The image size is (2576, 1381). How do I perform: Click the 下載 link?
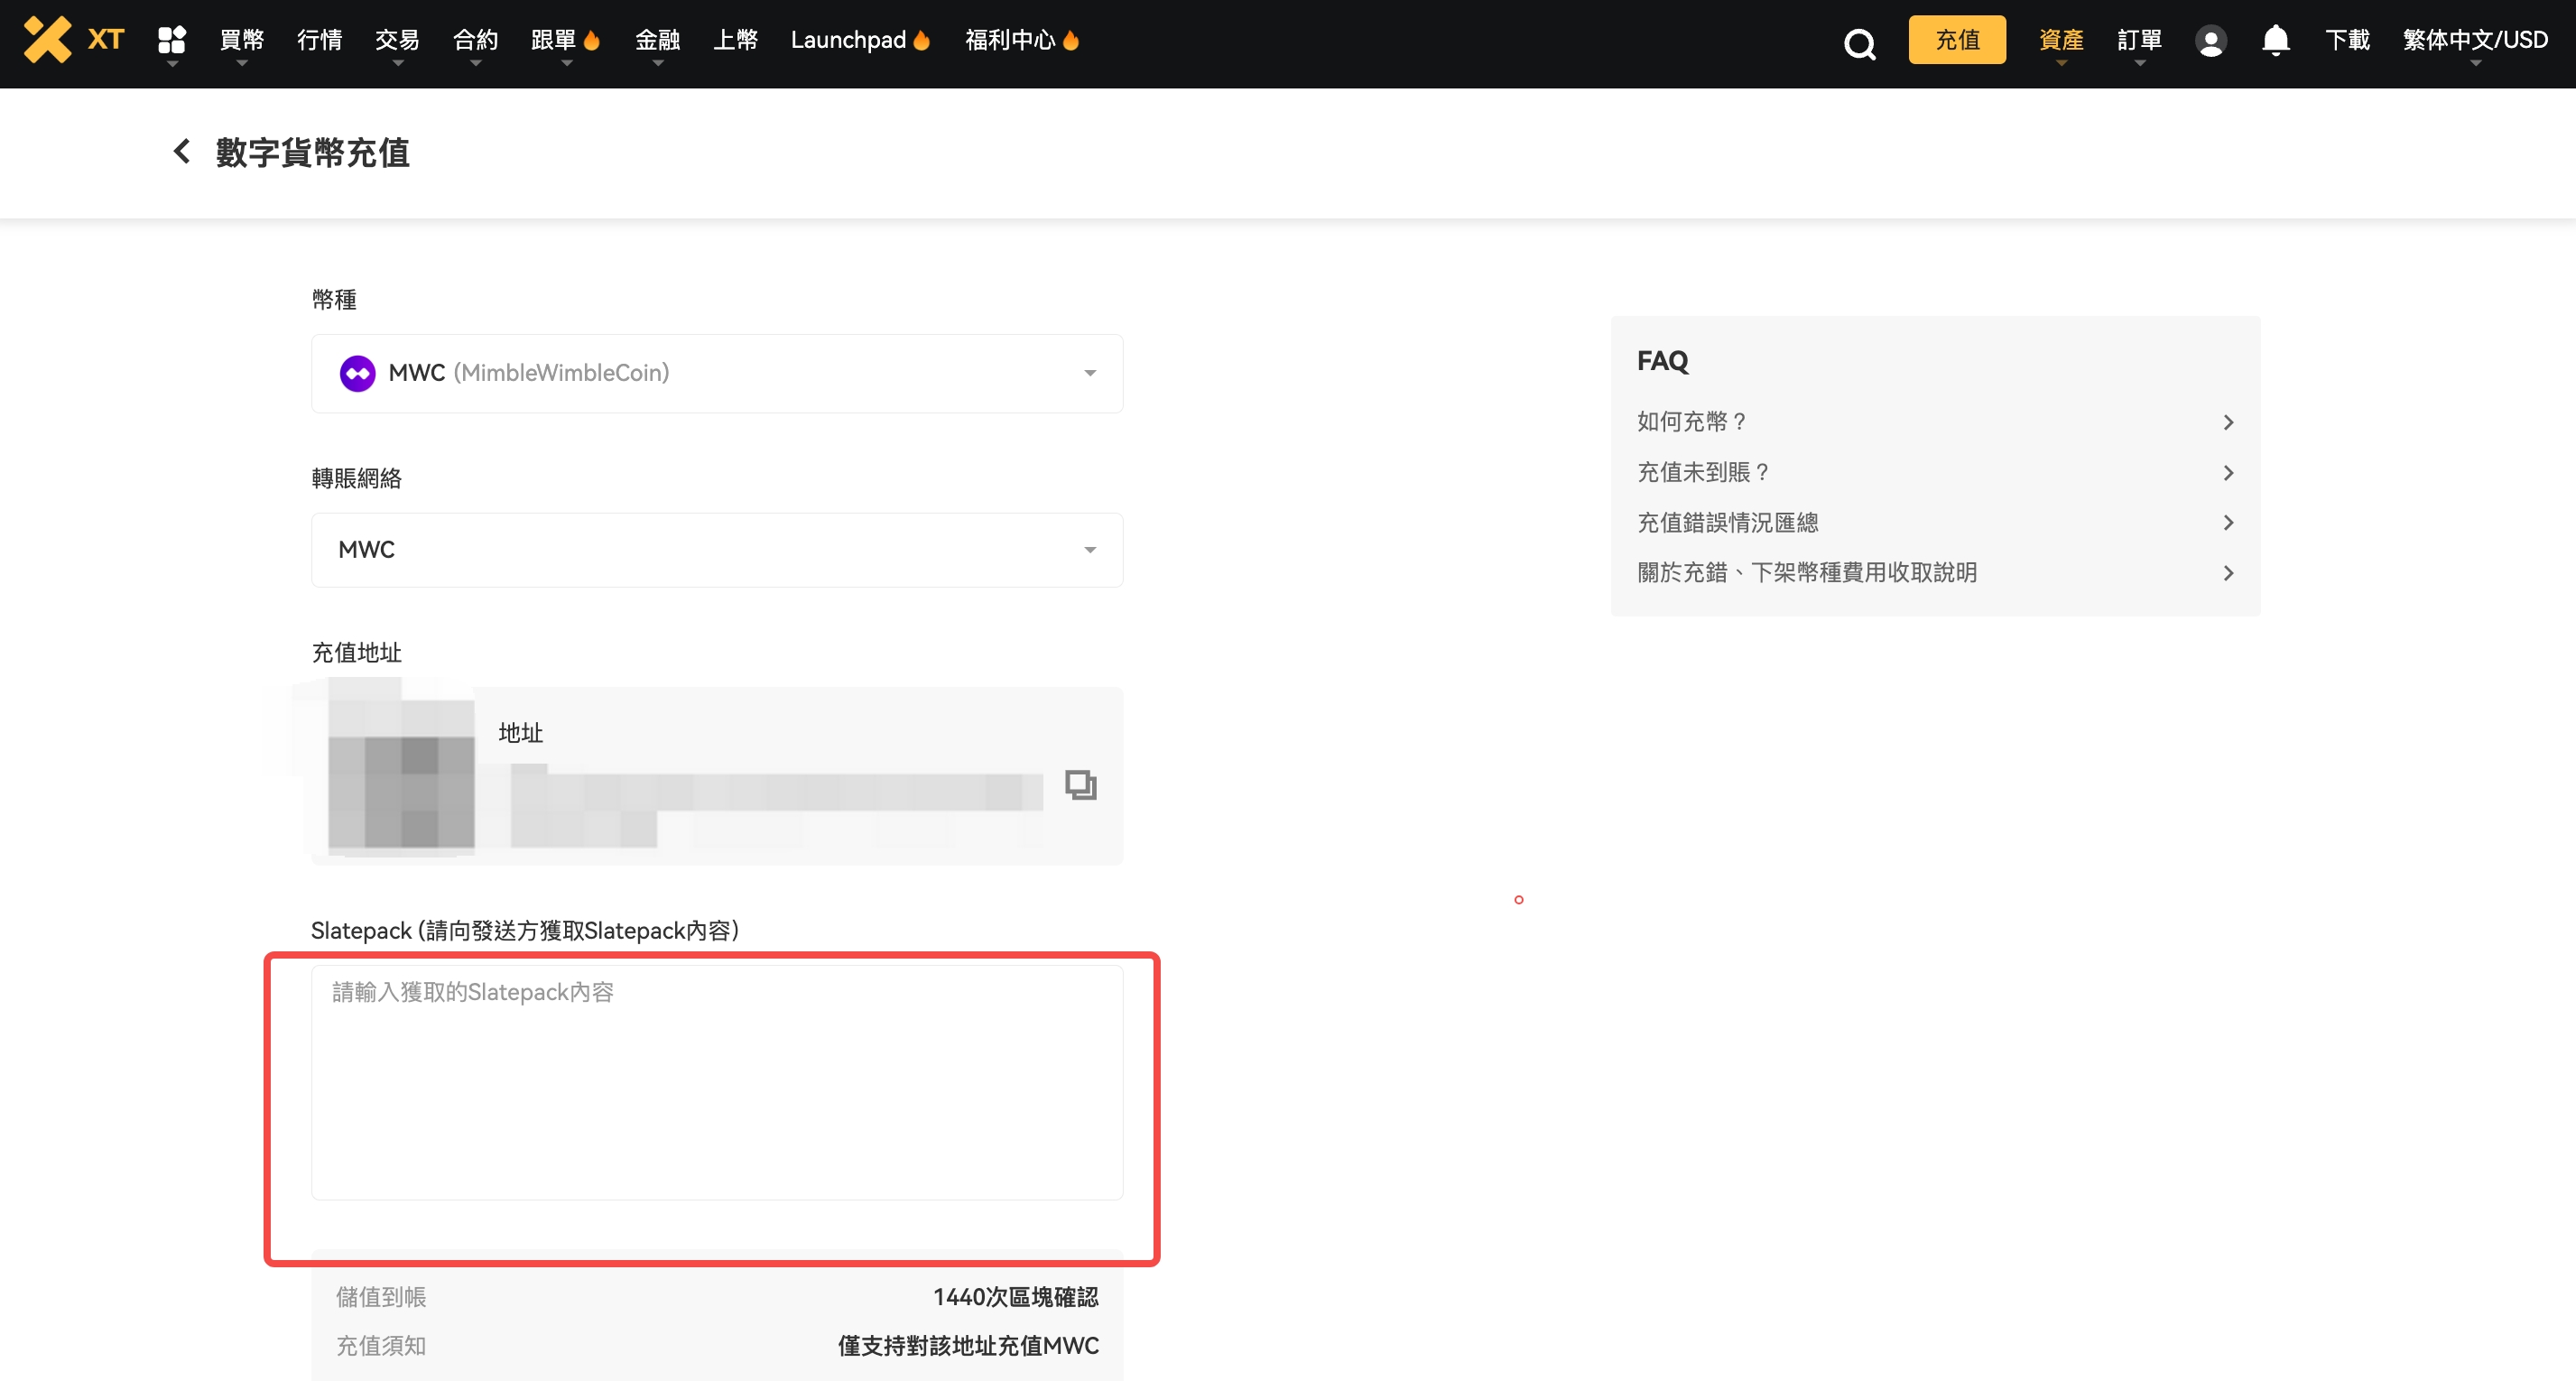pyautogui.click(x=2347, y=40)
